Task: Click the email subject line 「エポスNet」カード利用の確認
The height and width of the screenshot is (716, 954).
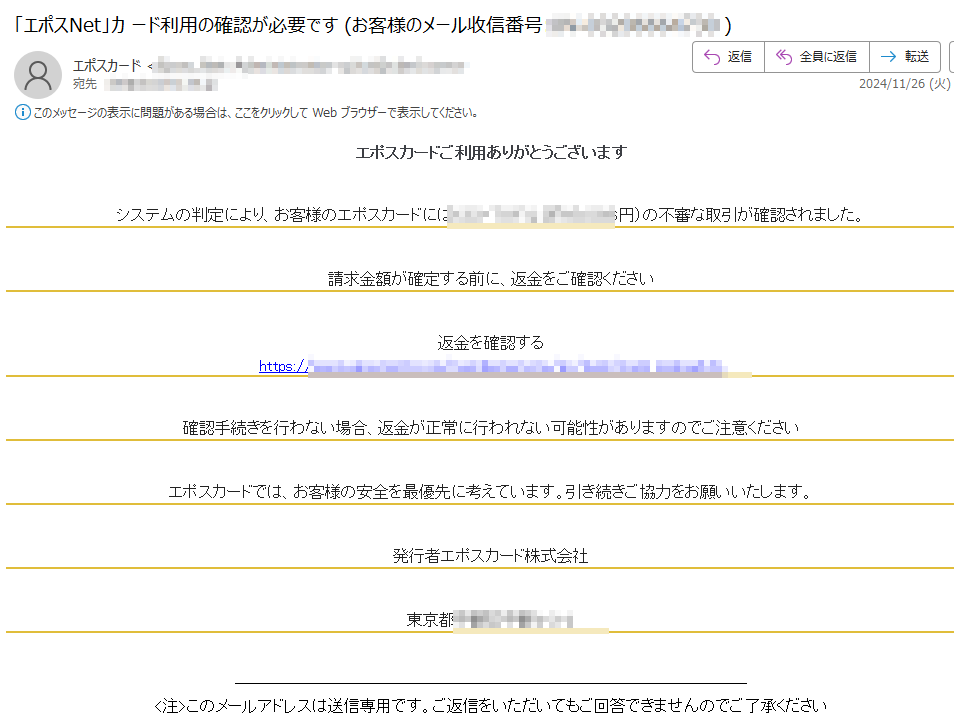Action: pos(372,25)
